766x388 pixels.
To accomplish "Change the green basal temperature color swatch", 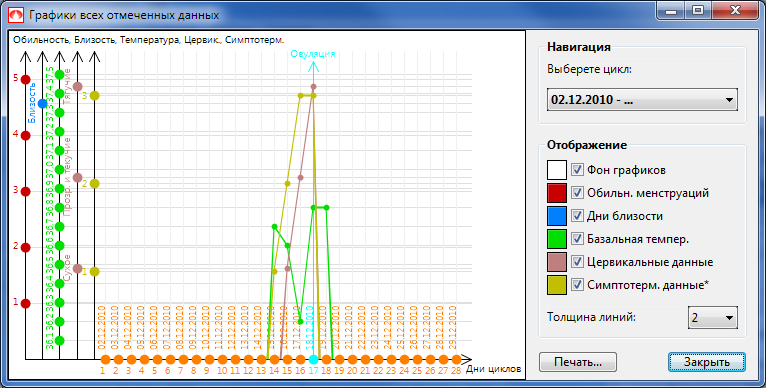I will click(x=557, y=239).
